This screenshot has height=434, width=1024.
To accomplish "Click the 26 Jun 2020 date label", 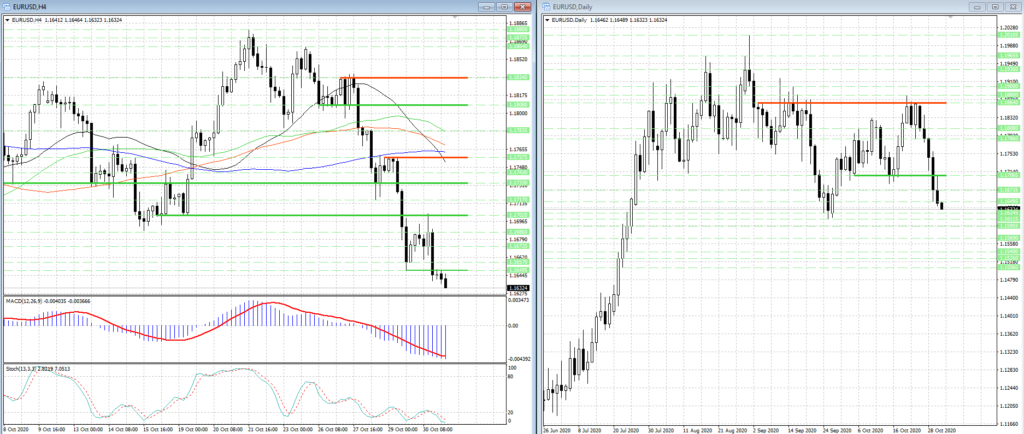I will (556, 429).
